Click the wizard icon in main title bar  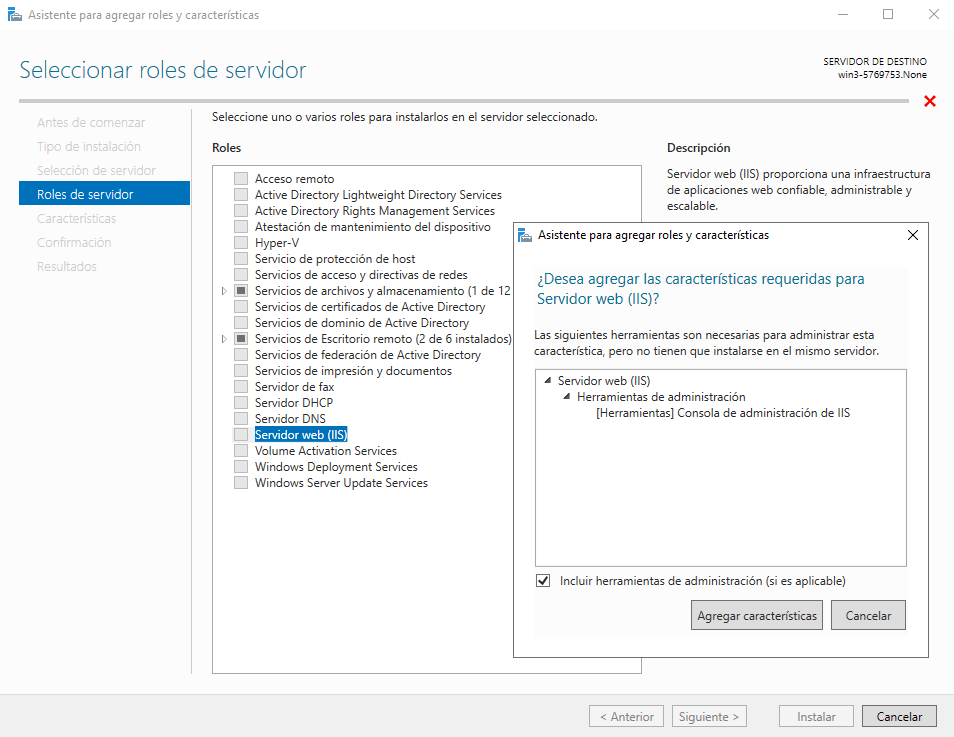point(14,15)
